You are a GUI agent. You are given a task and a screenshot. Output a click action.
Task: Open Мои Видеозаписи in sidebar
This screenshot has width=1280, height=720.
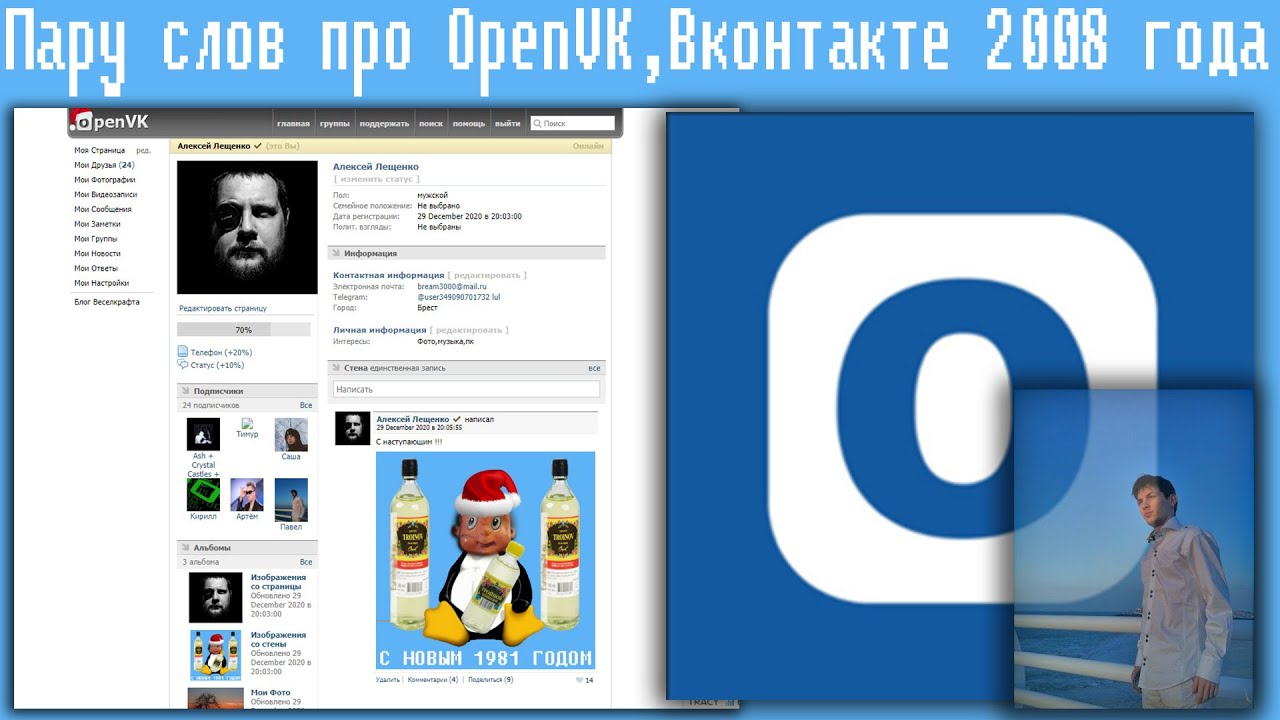(106, 195)
